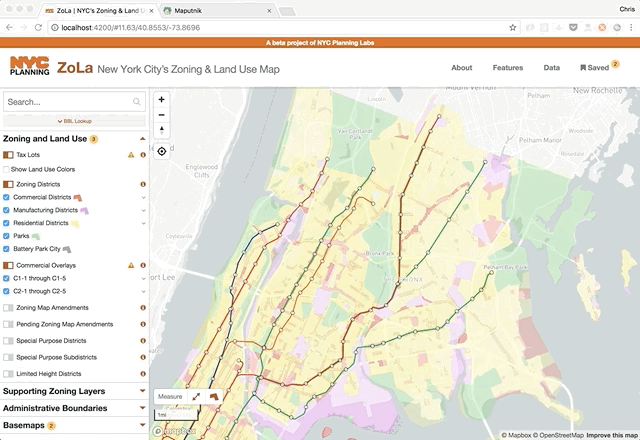Viewport: 640px width, 440px height.
Task: Uncheck Battery Park City checkbox
Action: click(x=6, y=249)
